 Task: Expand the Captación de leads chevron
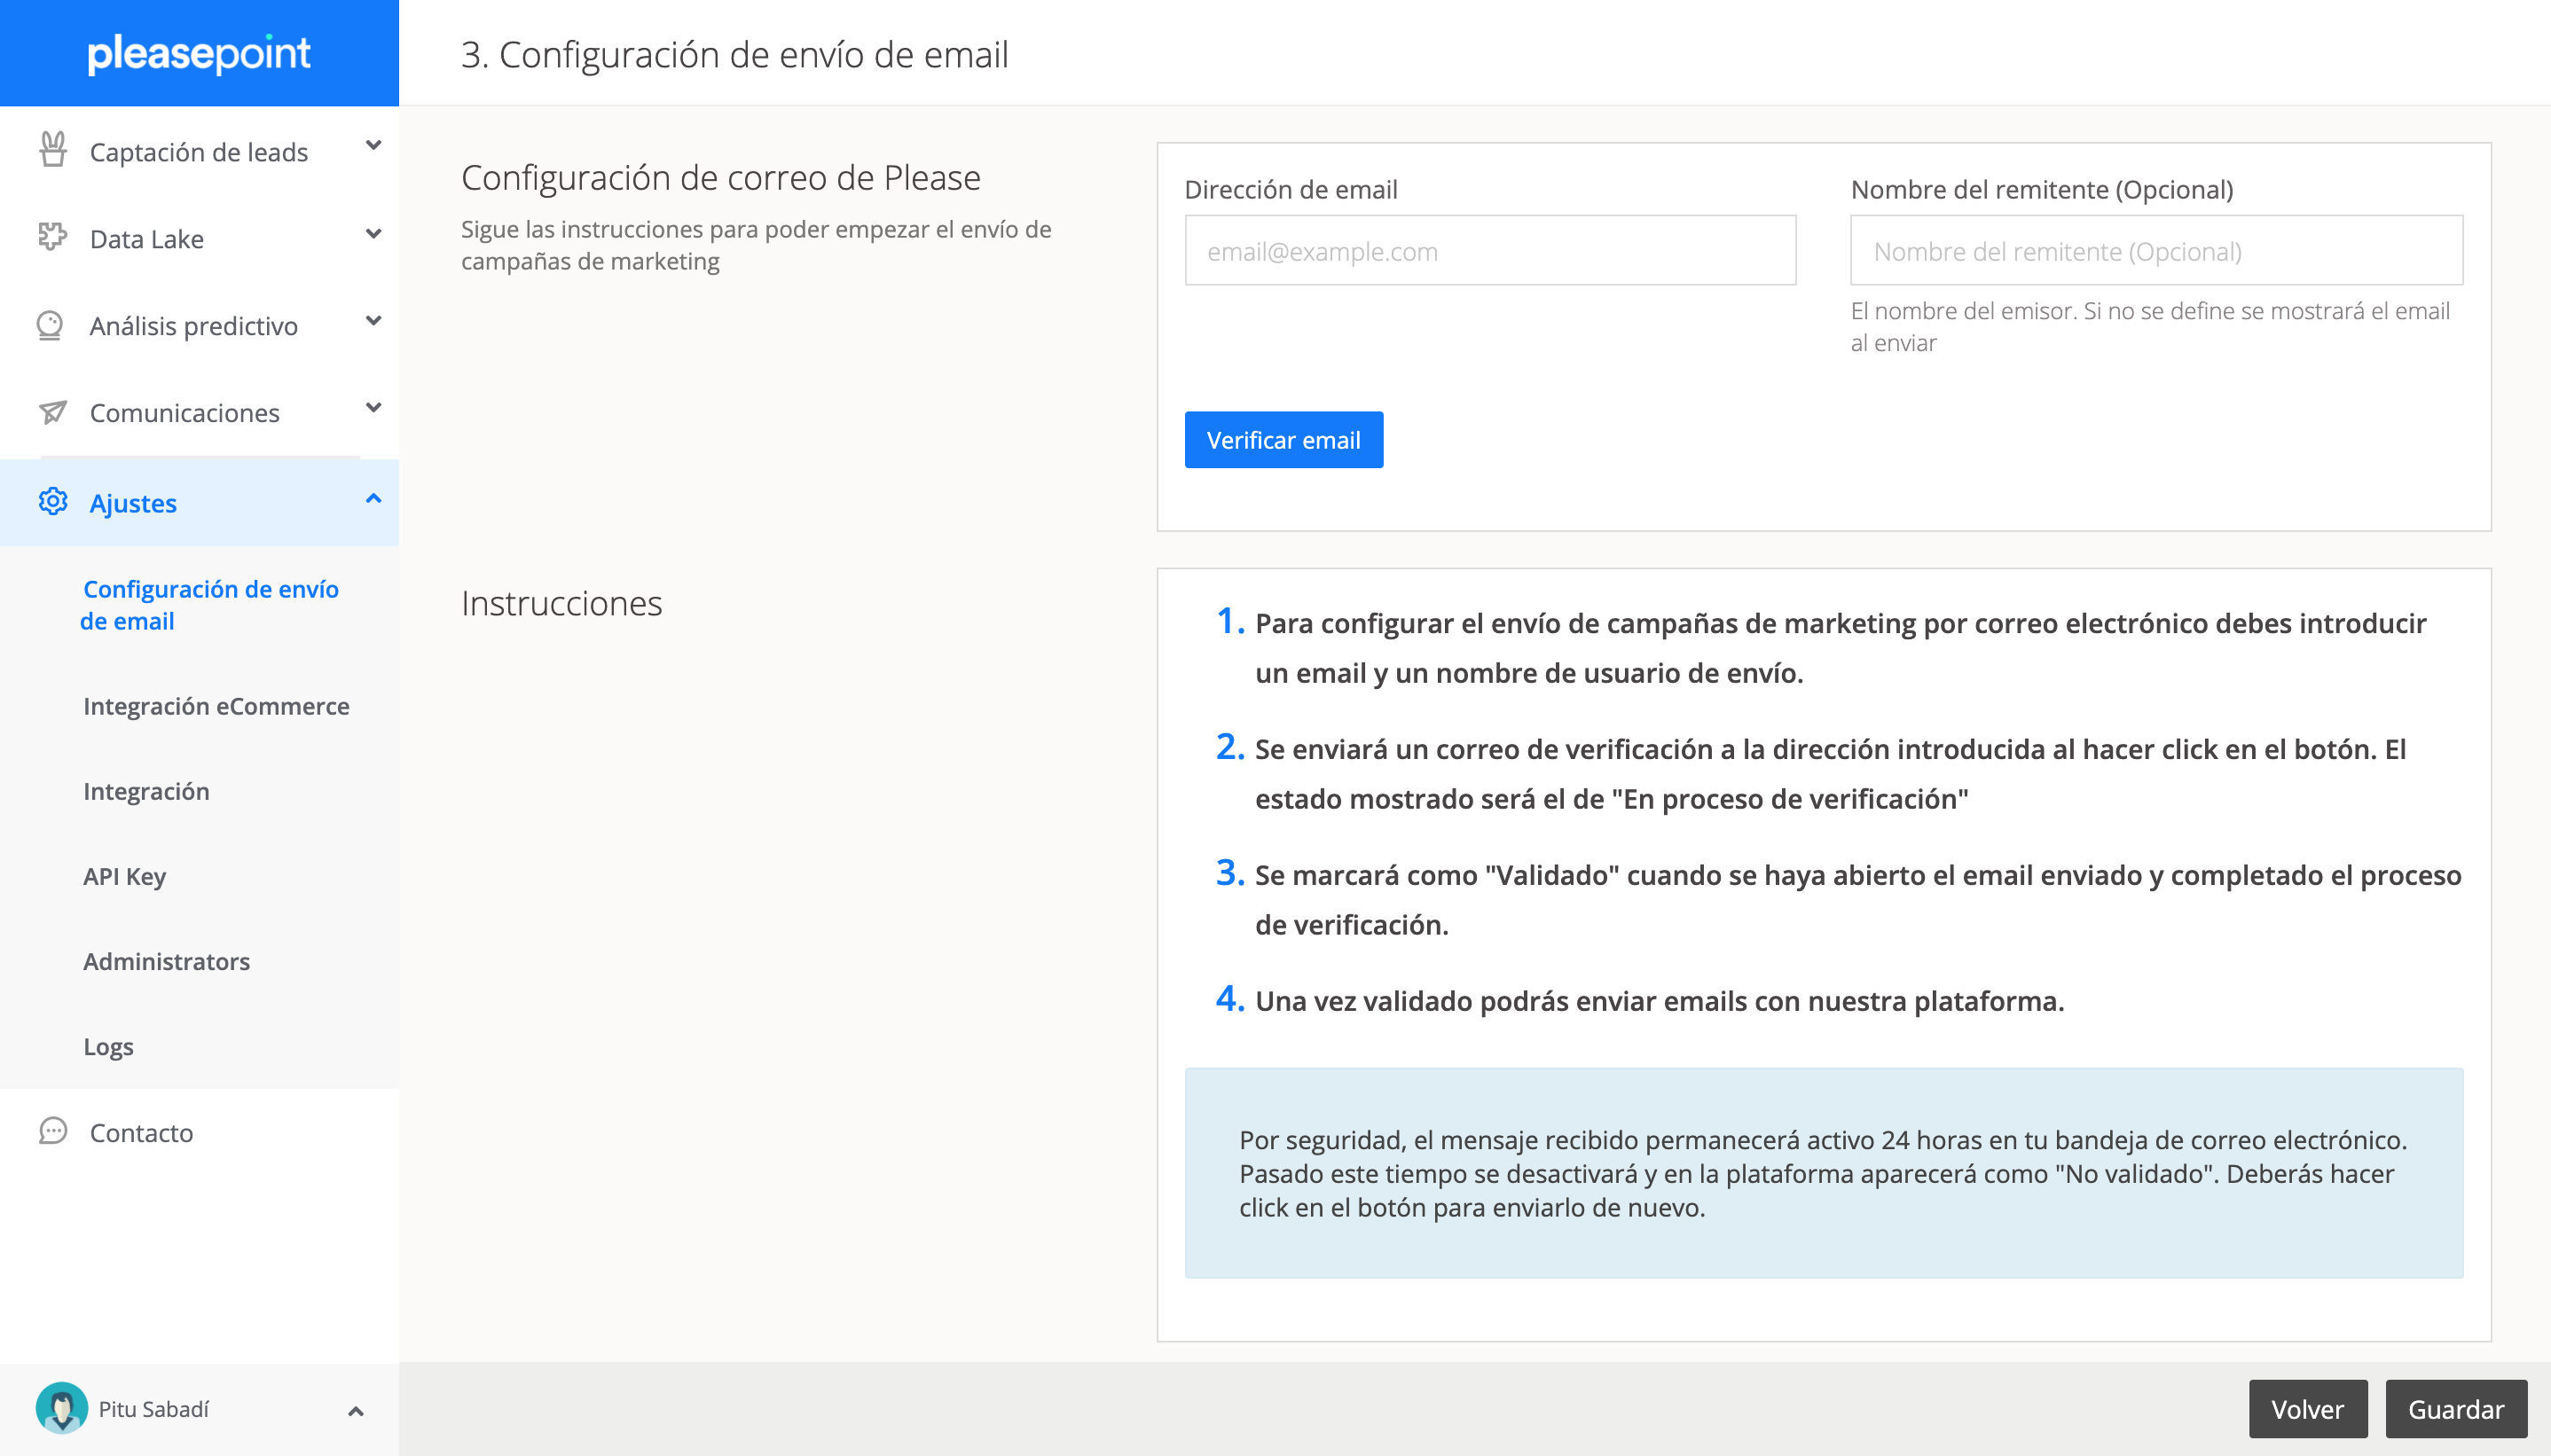[373, 146]
